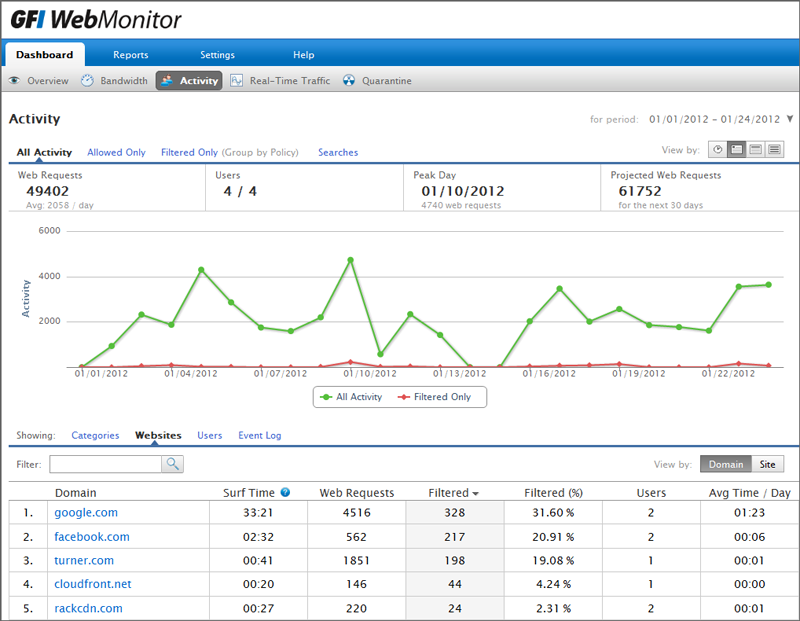
Task: Click the 01/10/2012 peak data point
Action: 350,260
